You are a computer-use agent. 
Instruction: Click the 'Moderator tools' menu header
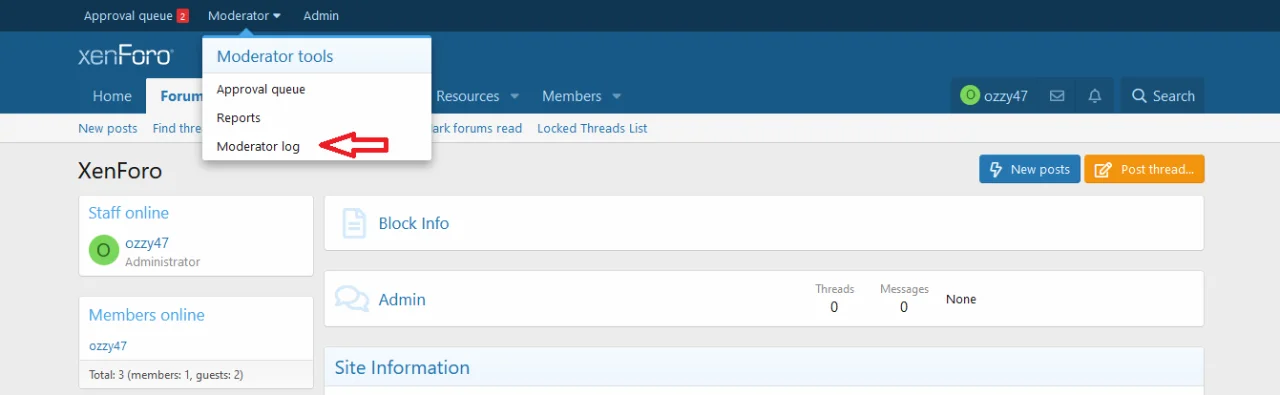click(x=275, y=56)
